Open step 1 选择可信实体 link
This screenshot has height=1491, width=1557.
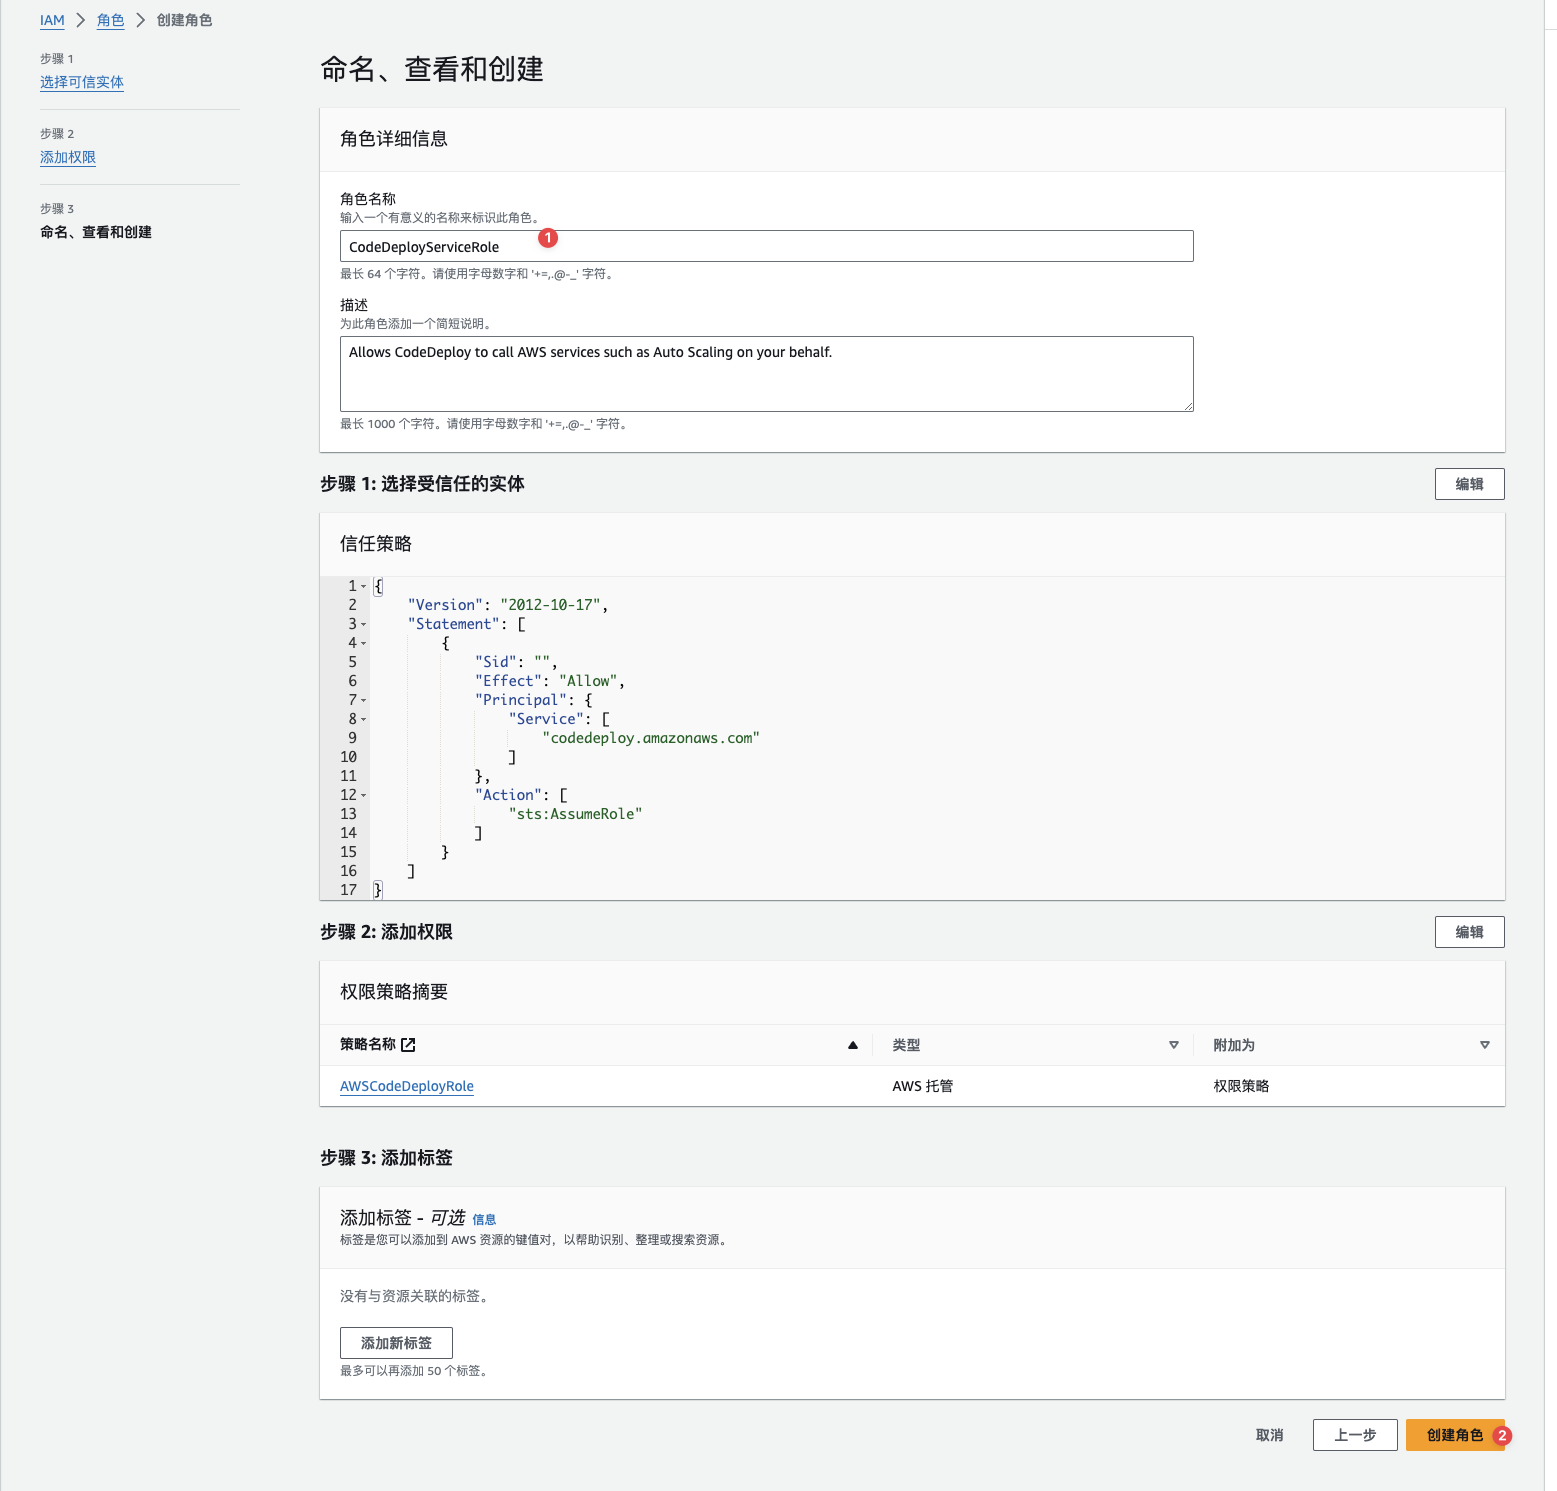click(82, 82)
